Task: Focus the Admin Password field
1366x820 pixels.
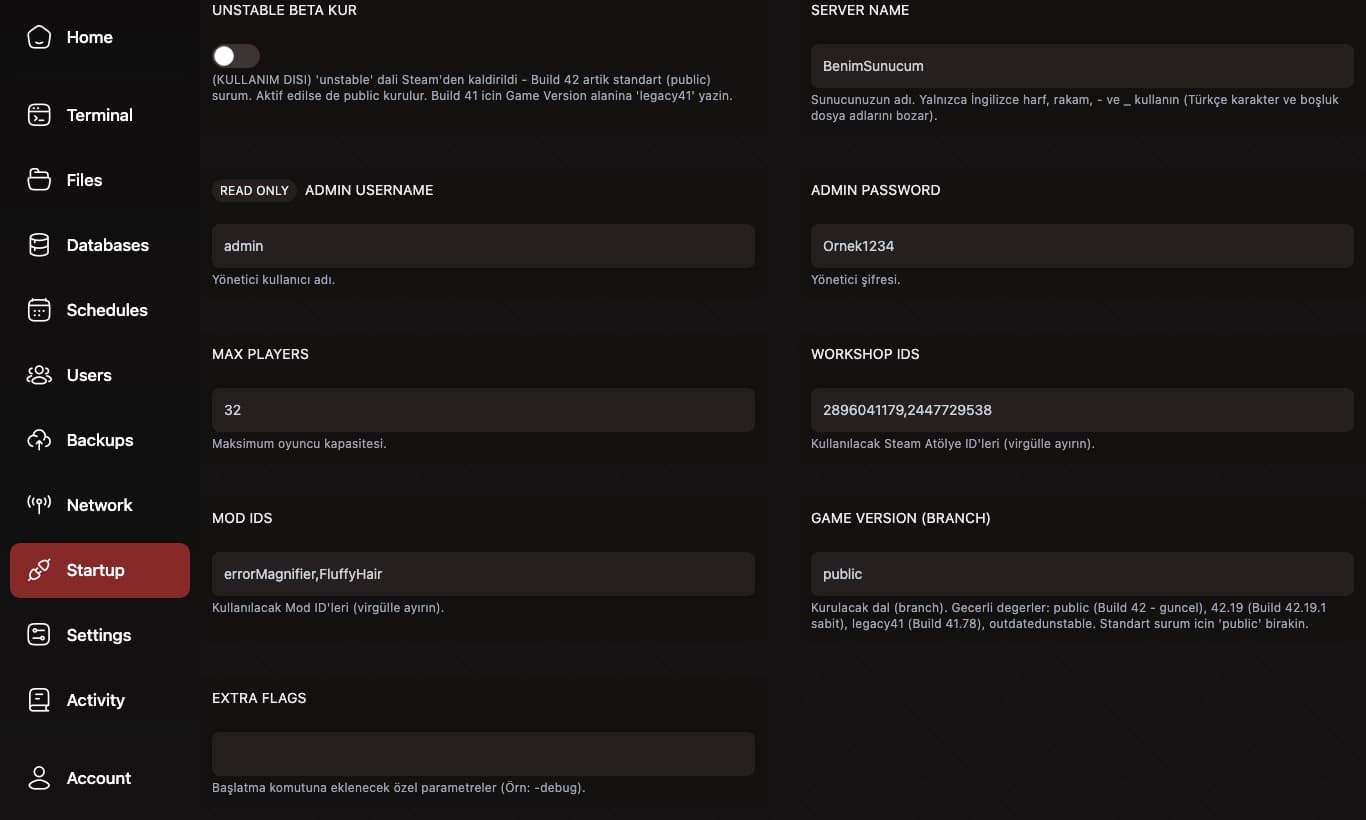Action: (x=1082, y=246)
